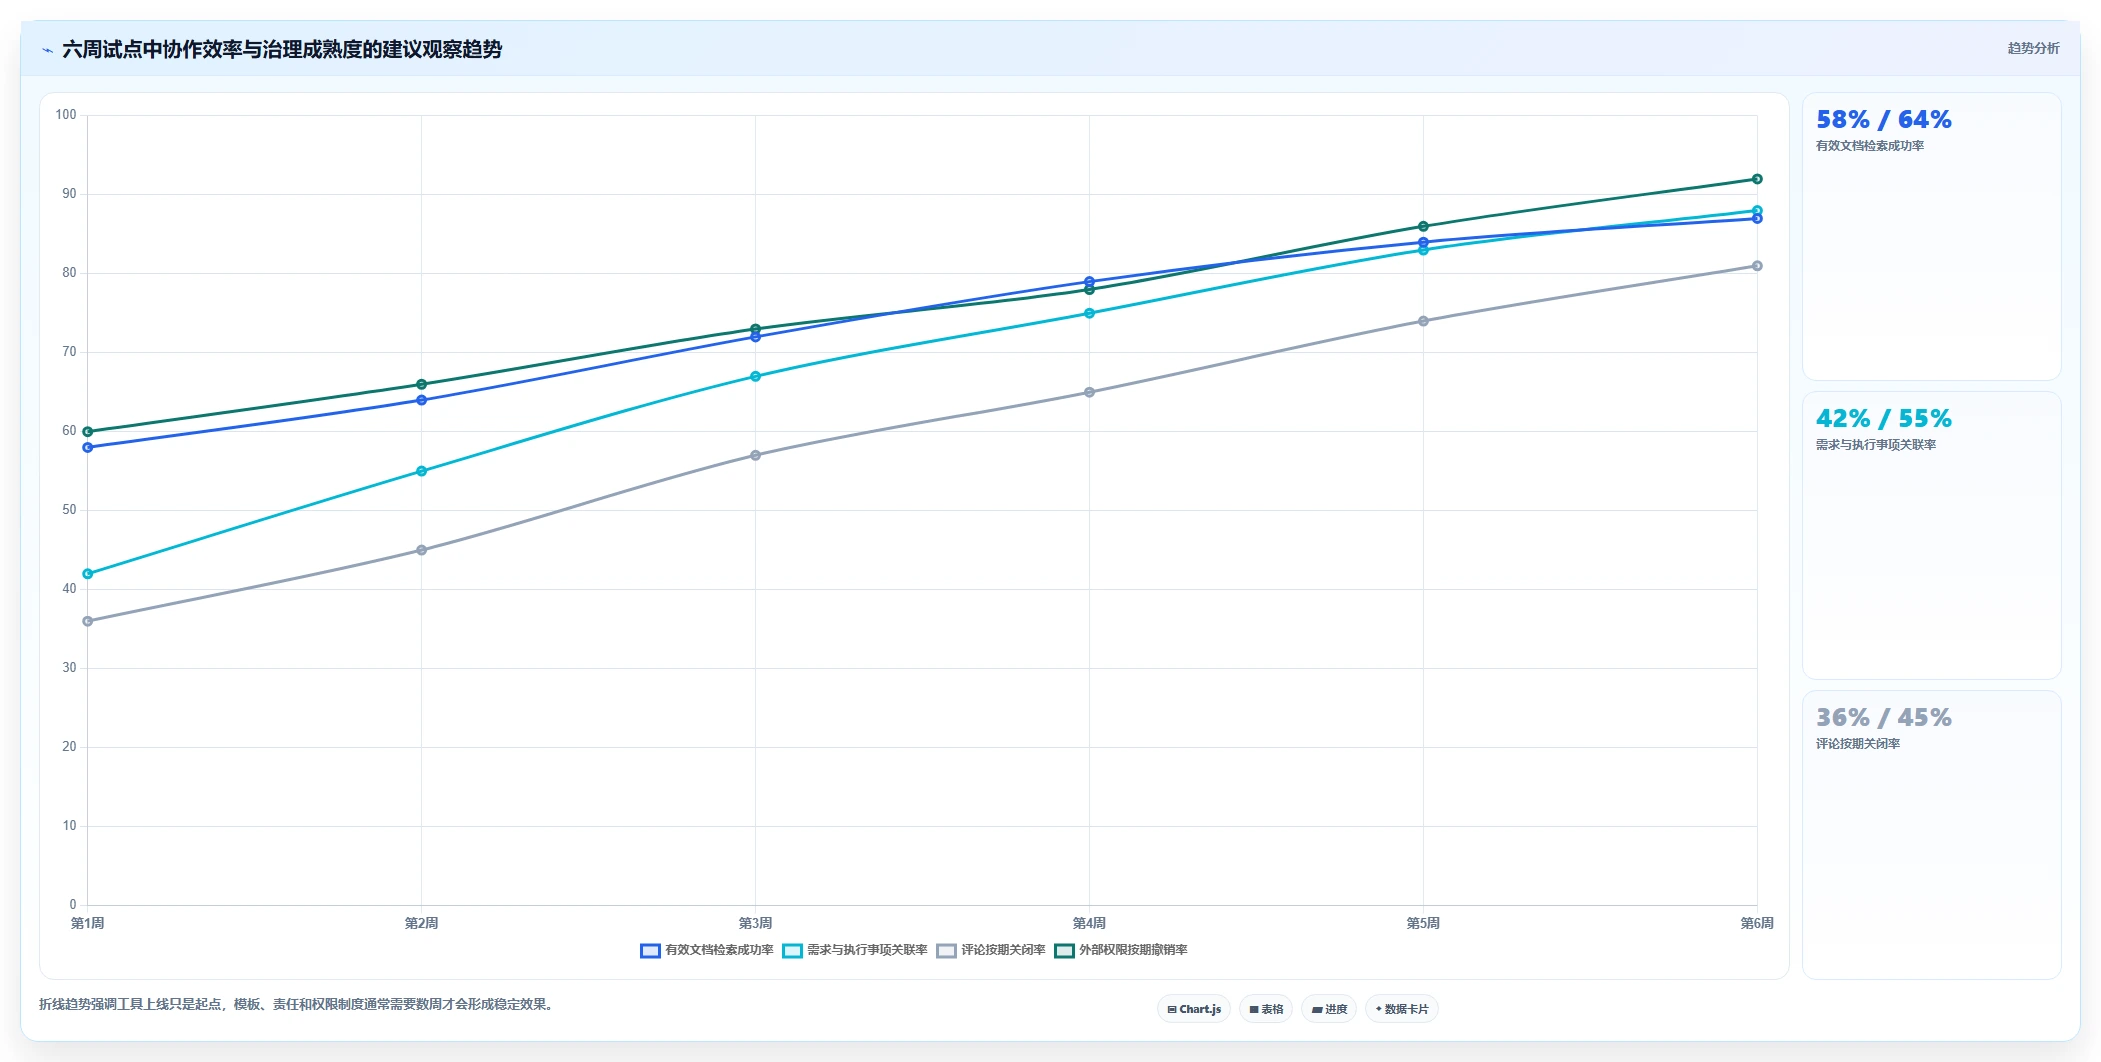Click the blue 有效文档检索成功率 point at 第2周

(x=421, y=400)
